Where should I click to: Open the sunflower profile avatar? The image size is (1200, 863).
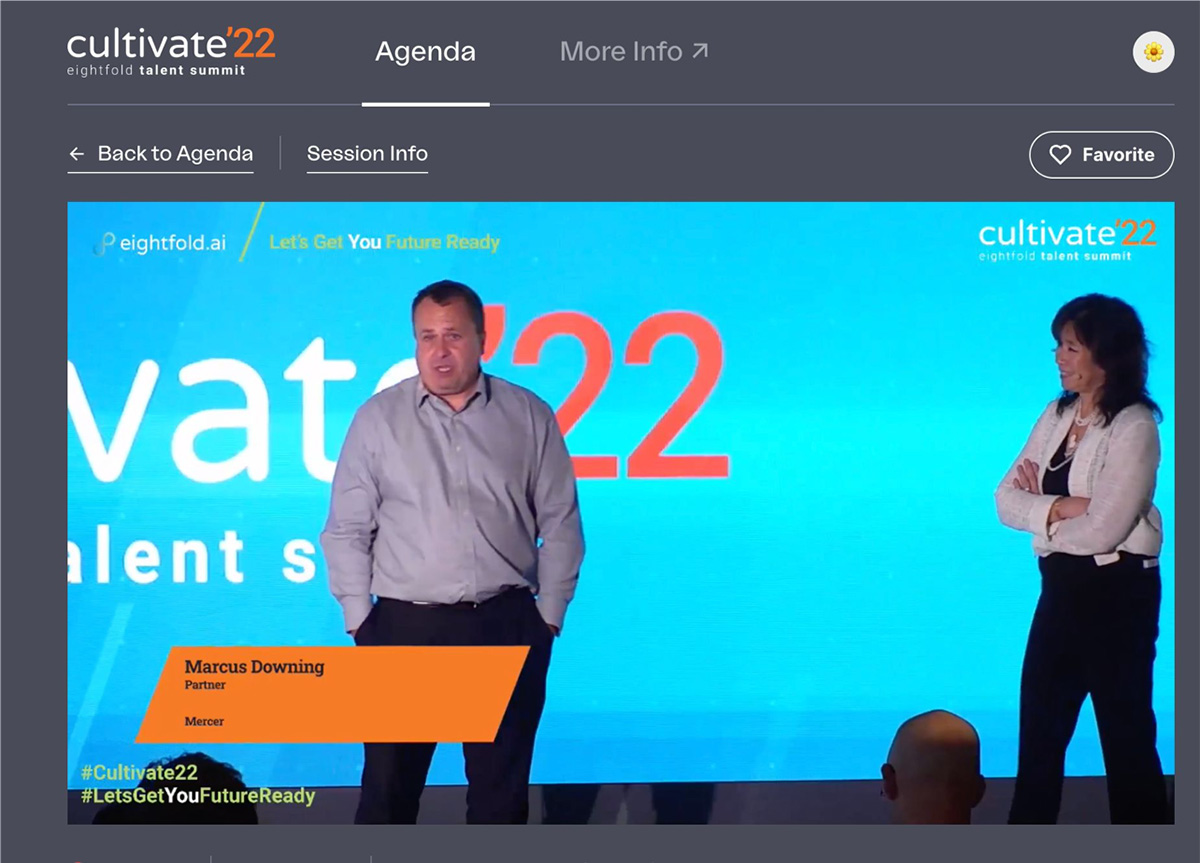(x=1153, y=52)
